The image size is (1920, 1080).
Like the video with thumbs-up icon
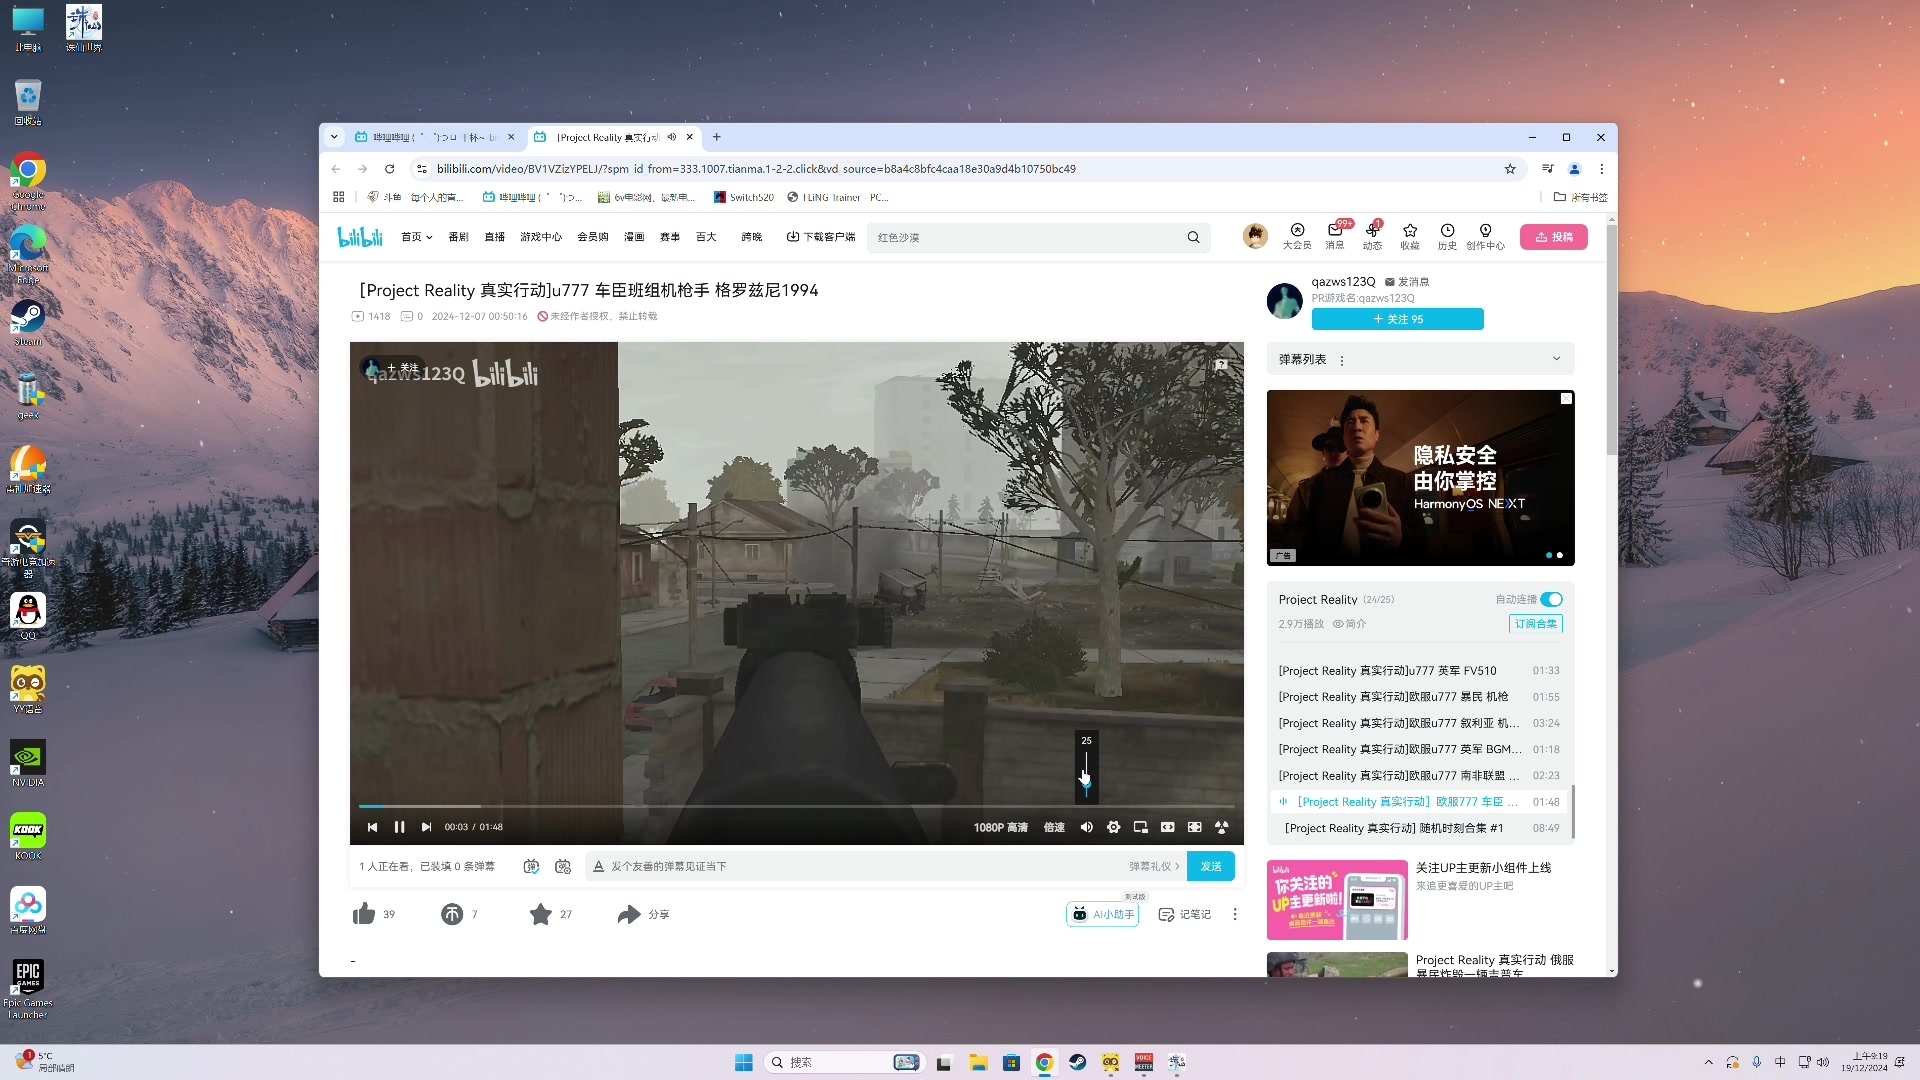364,914
